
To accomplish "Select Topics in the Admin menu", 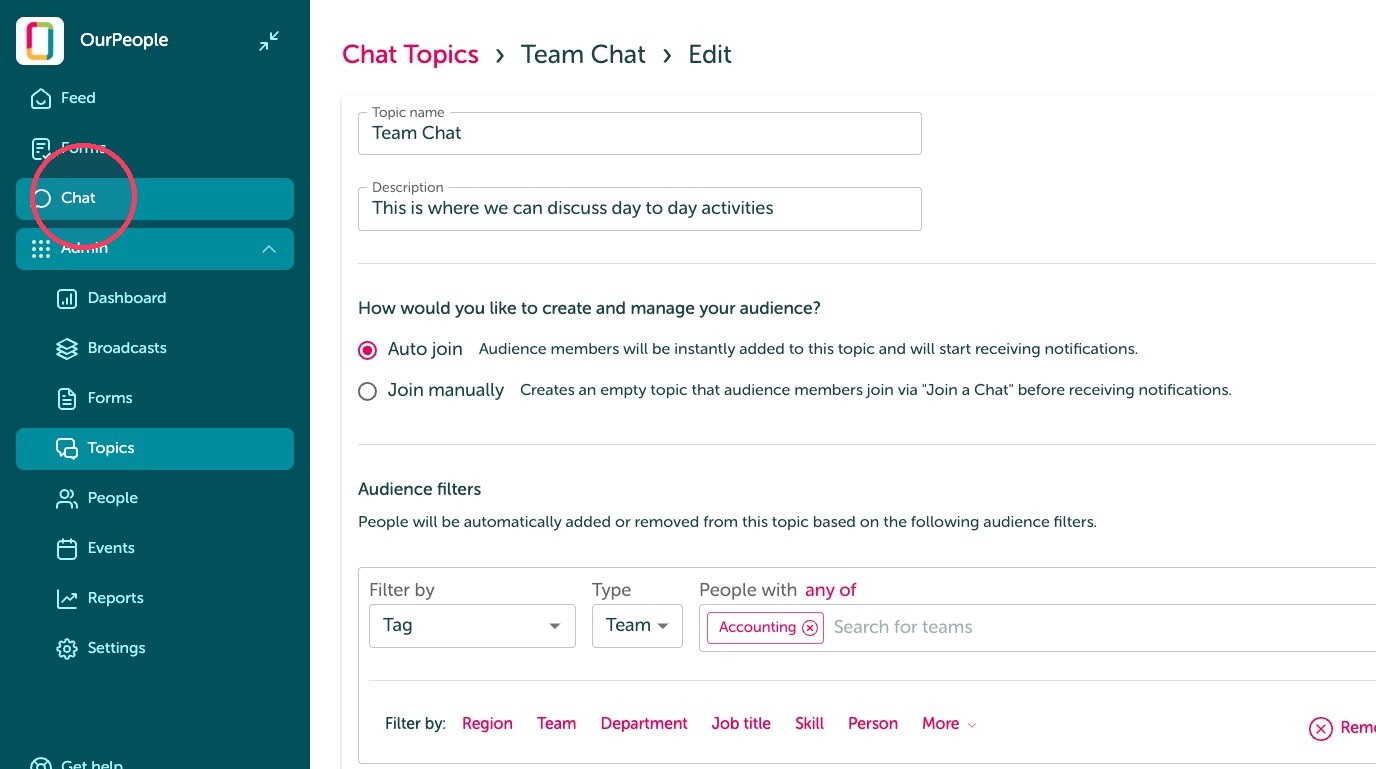I will [155, 449].
